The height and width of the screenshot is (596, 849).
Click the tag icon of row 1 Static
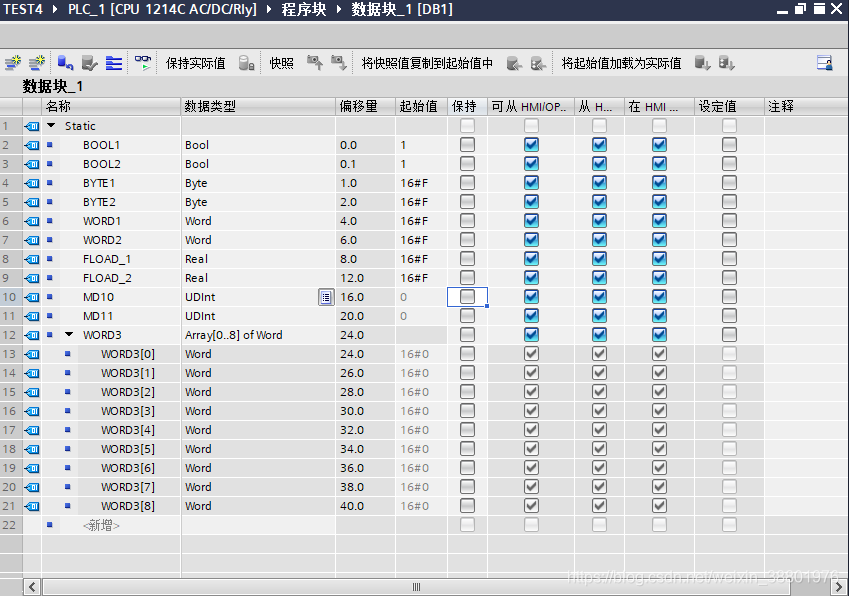(x=32, y=126)
